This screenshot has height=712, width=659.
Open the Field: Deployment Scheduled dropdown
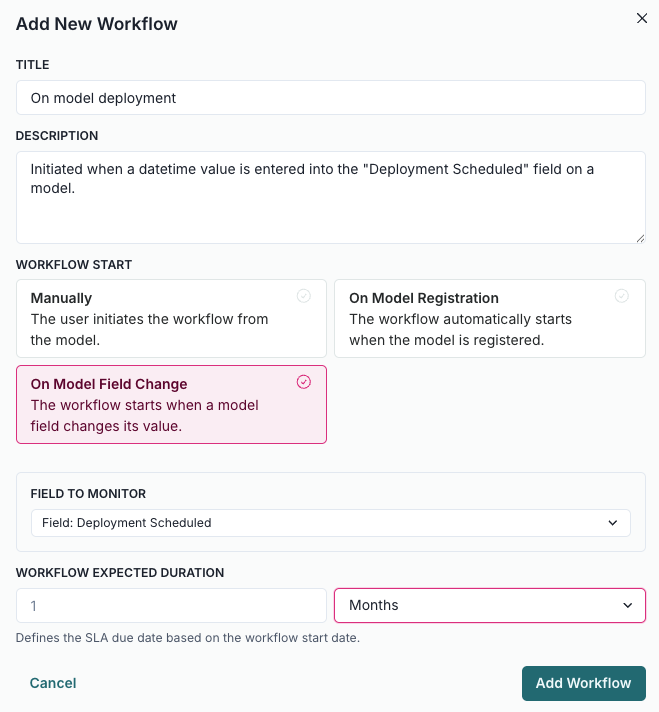[x=330, y=523]
